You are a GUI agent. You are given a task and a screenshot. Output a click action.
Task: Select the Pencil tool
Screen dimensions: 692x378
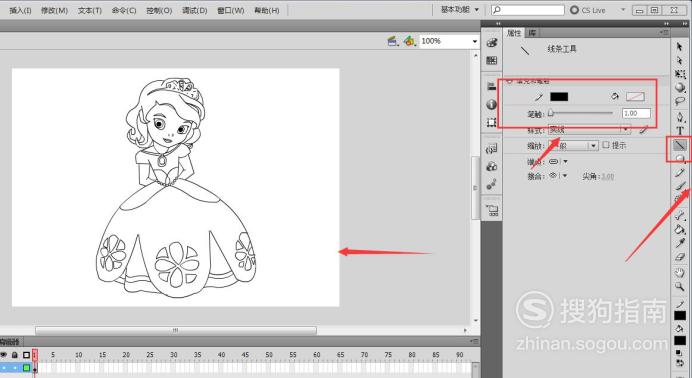[x=680, y=173]
